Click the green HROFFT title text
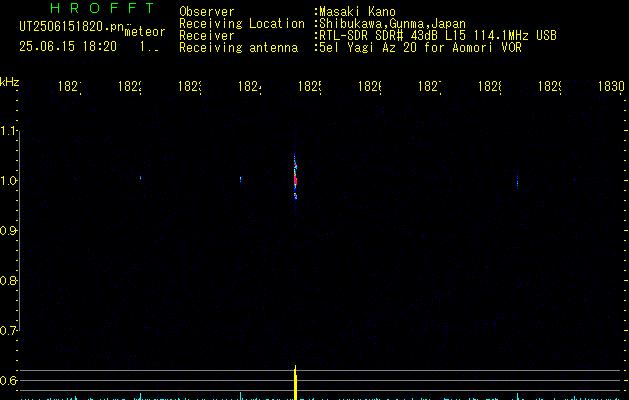 (103, 8)
